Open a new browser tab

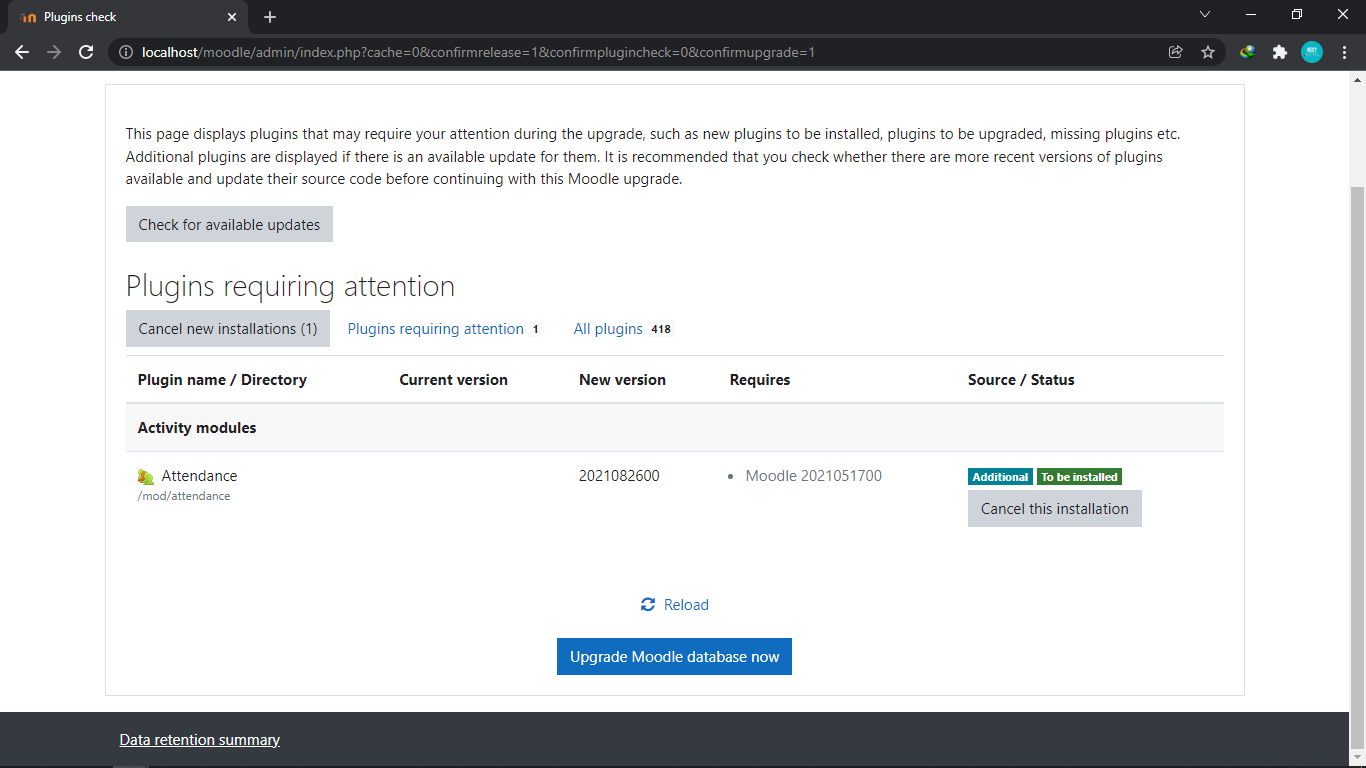[270, 17]
